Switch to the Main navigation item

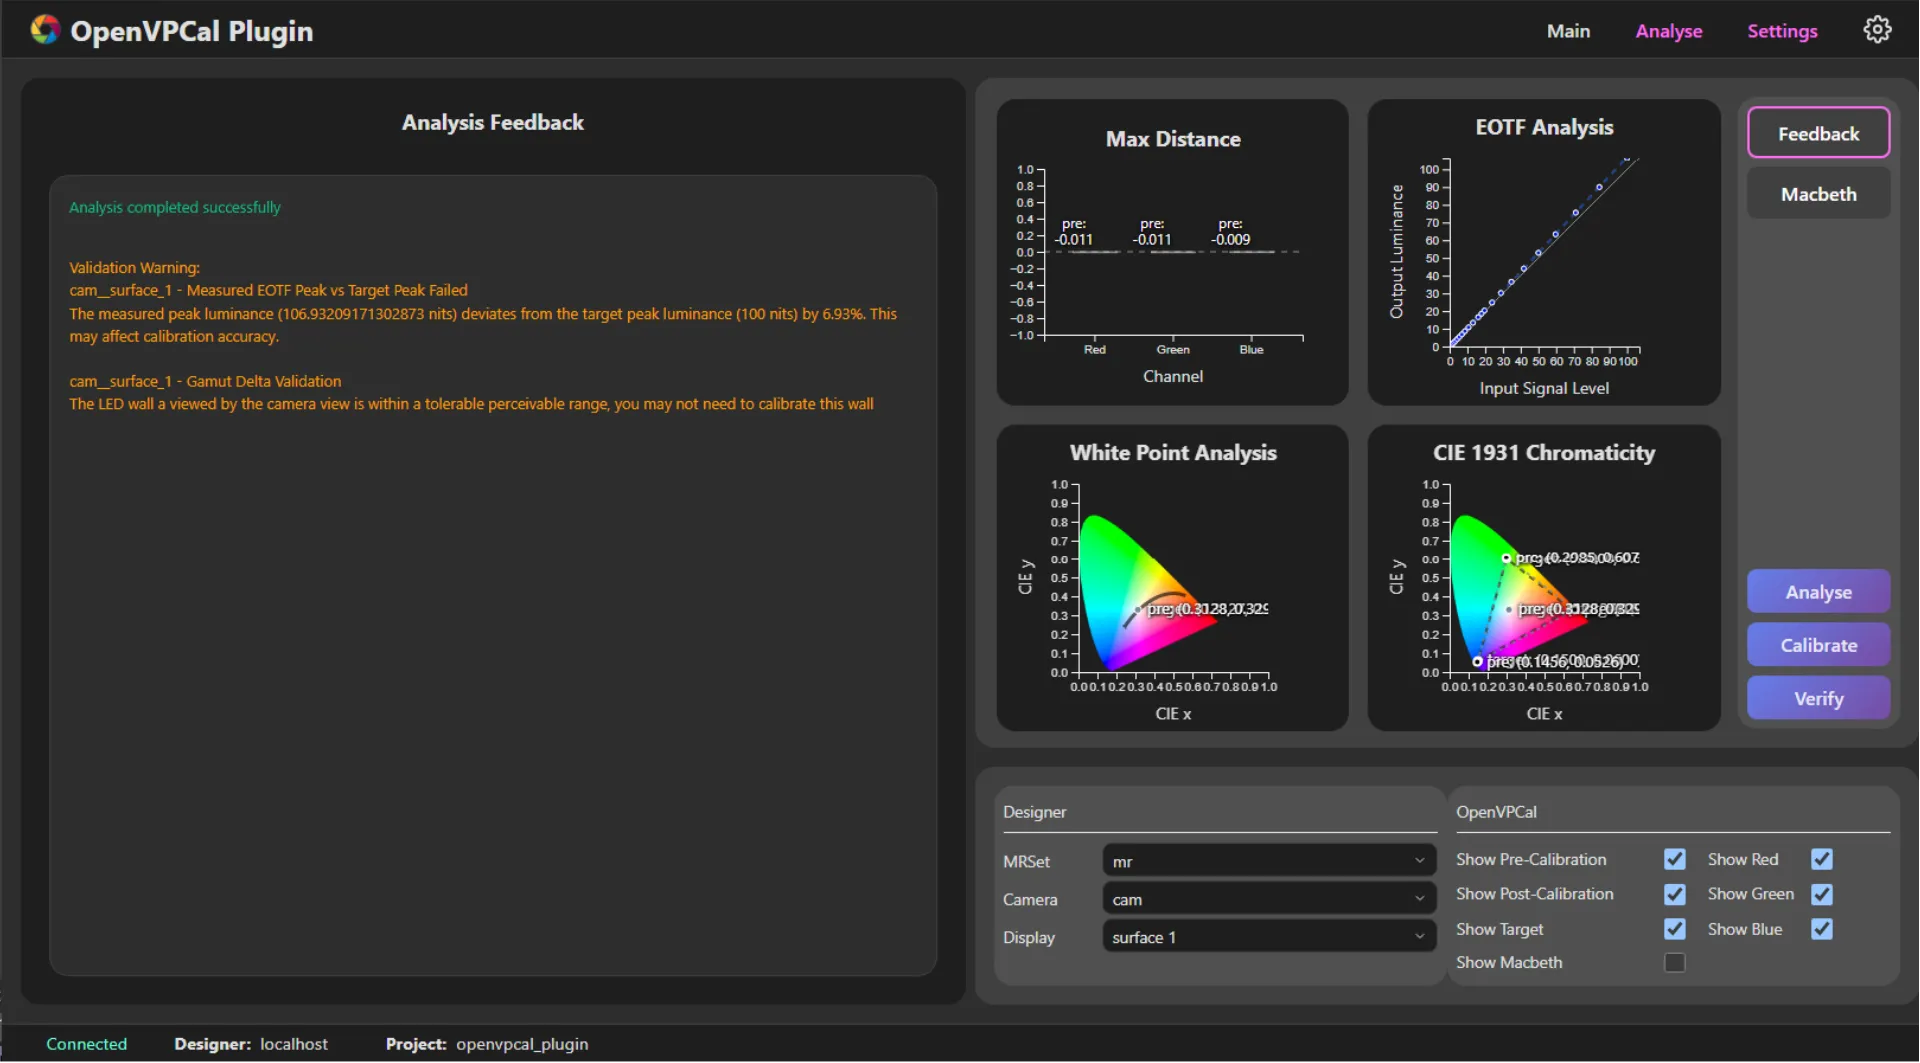(1568, 30)
